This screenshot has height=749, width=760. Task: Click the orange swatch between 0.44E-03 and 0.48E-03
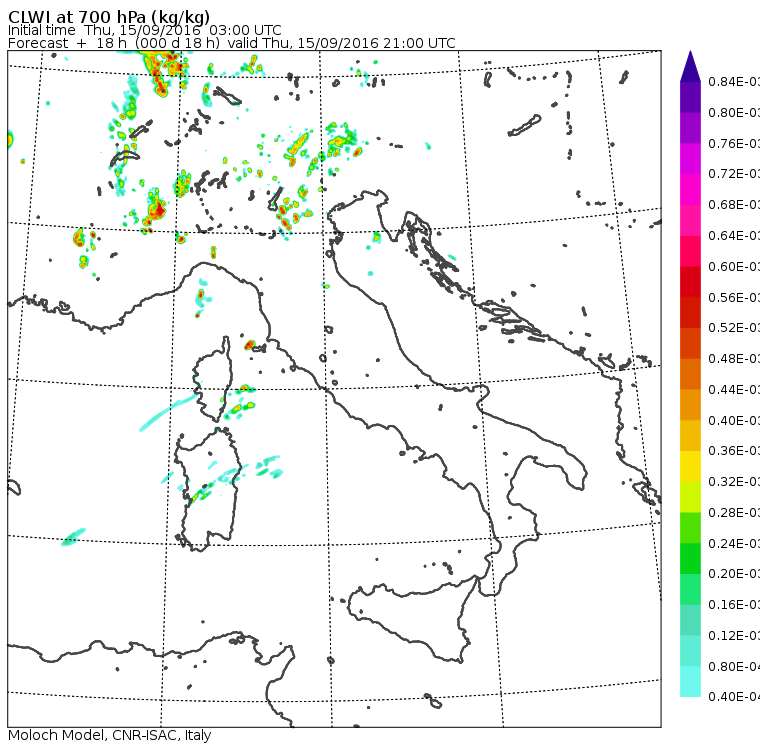click(x=690, y=374)
